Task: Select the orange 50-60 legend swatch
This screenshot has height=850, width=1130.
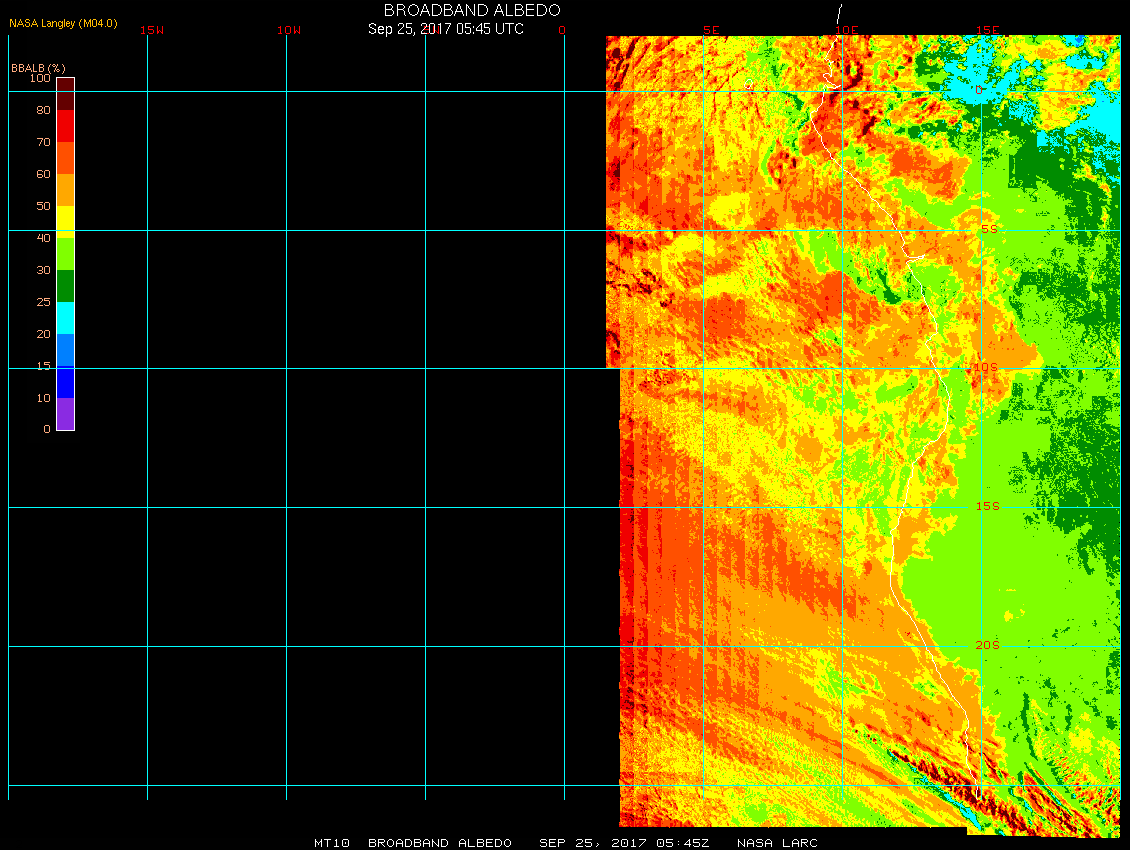Action: point(66,190)
